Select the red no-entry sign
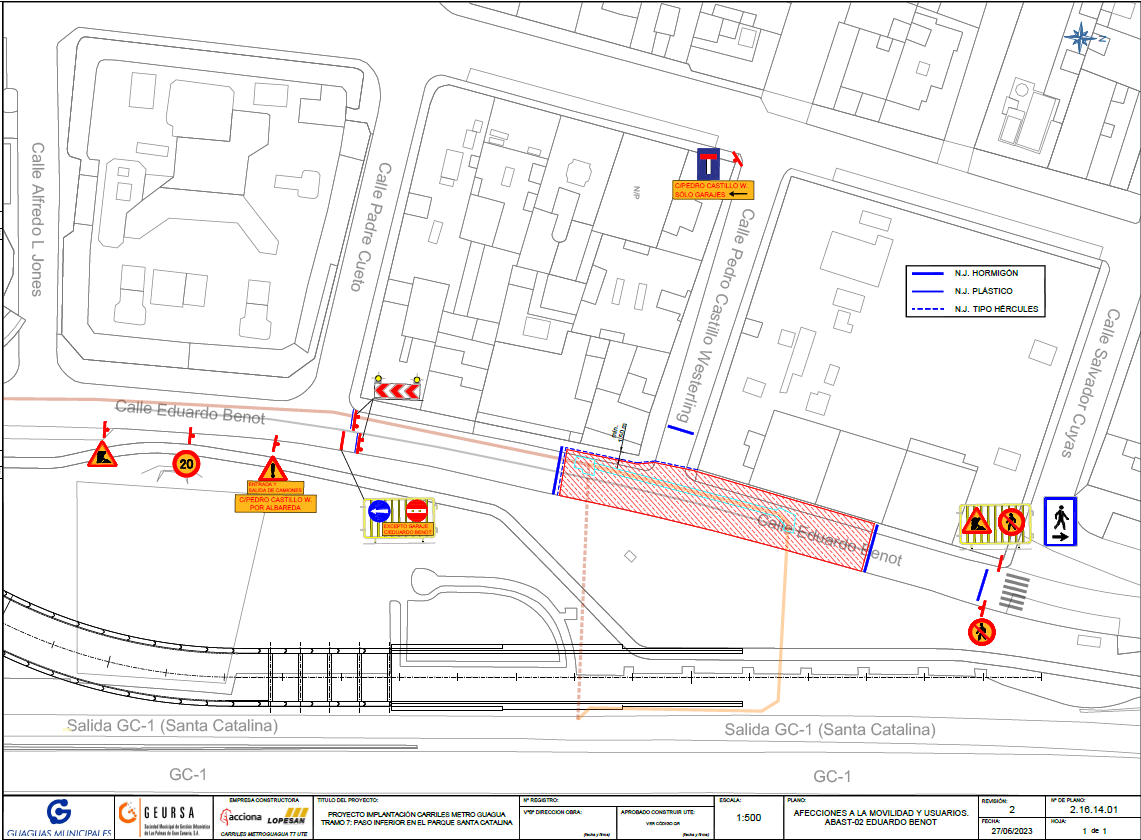 416,511
